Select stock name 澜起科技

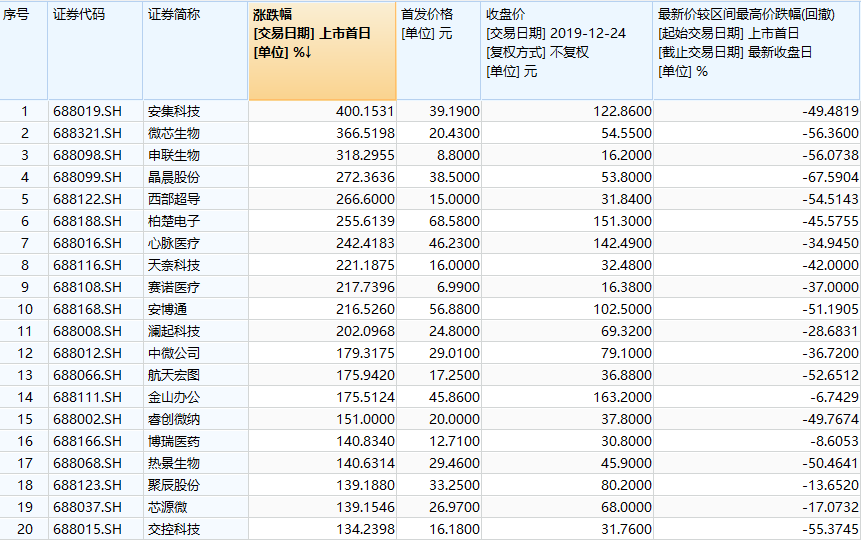click(x=174, y=331)
